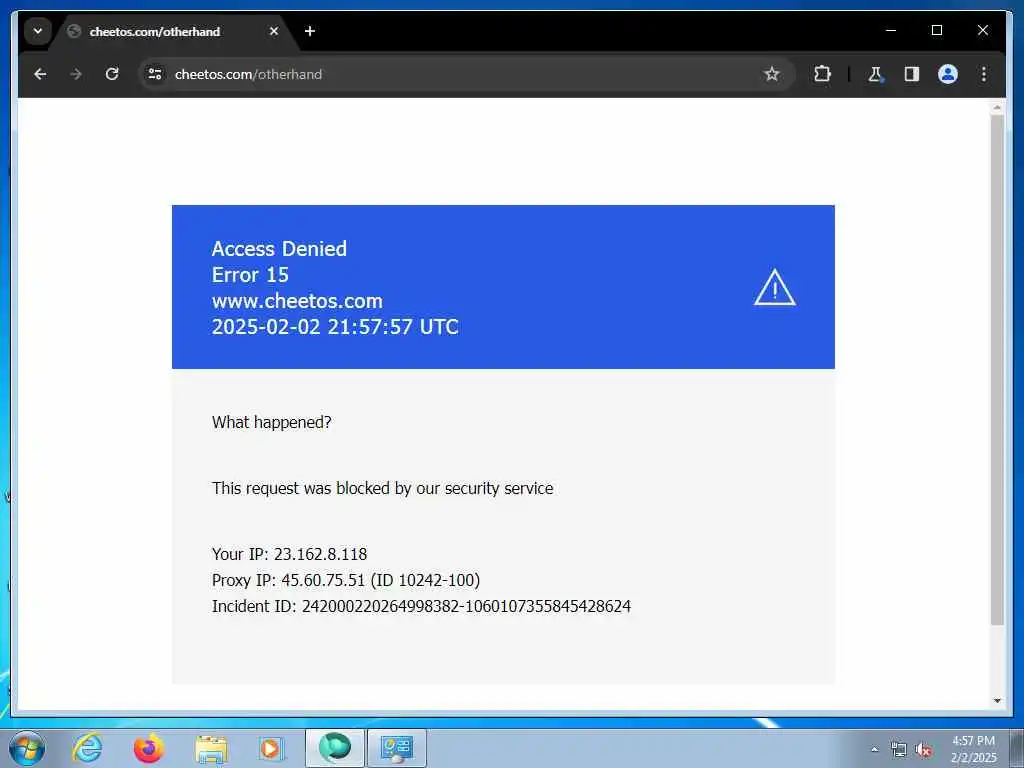Close the cheetos.com/otherhand tab
Image resolution: width=1024 pixels, height=768 pixels.
click(x=274, y=31)
